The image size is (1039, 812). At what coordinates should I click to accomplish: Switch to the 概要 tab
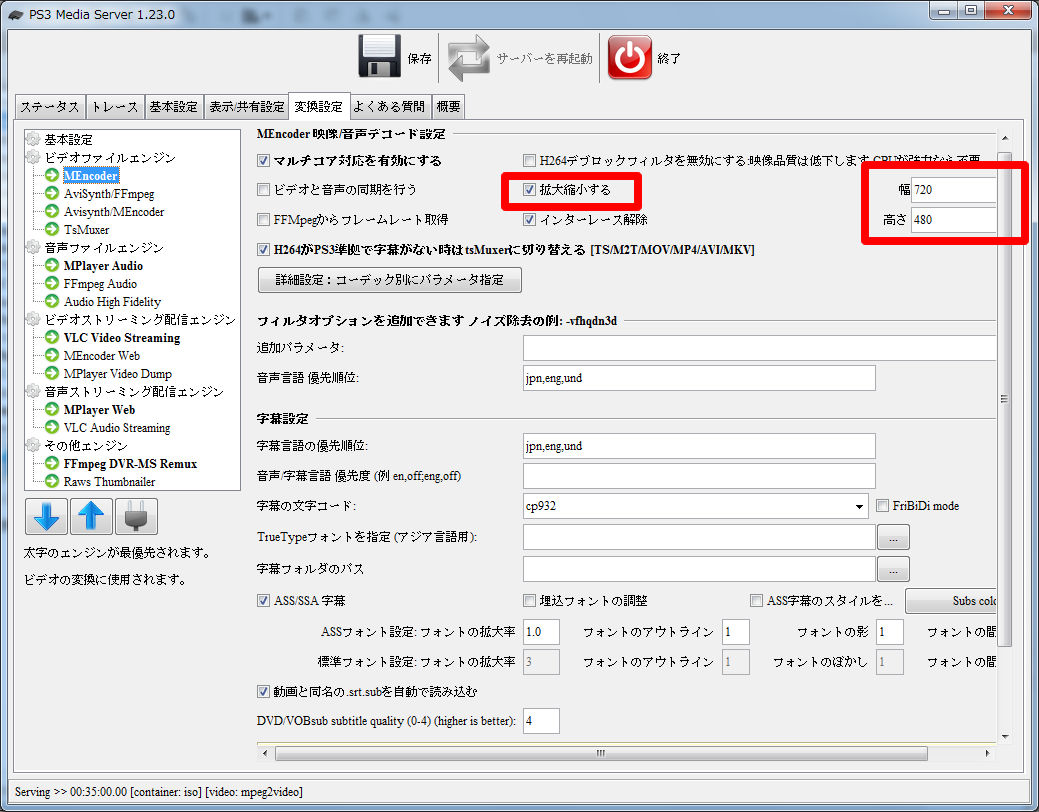(x=449, y=107)
